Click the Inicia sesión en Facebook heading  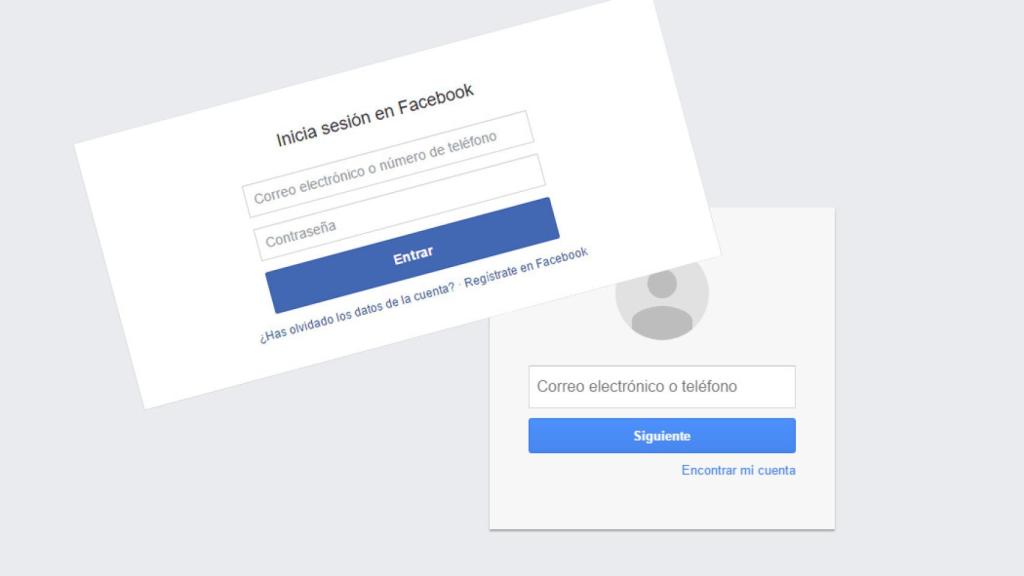pyautogui.click(x=375, y=116)
